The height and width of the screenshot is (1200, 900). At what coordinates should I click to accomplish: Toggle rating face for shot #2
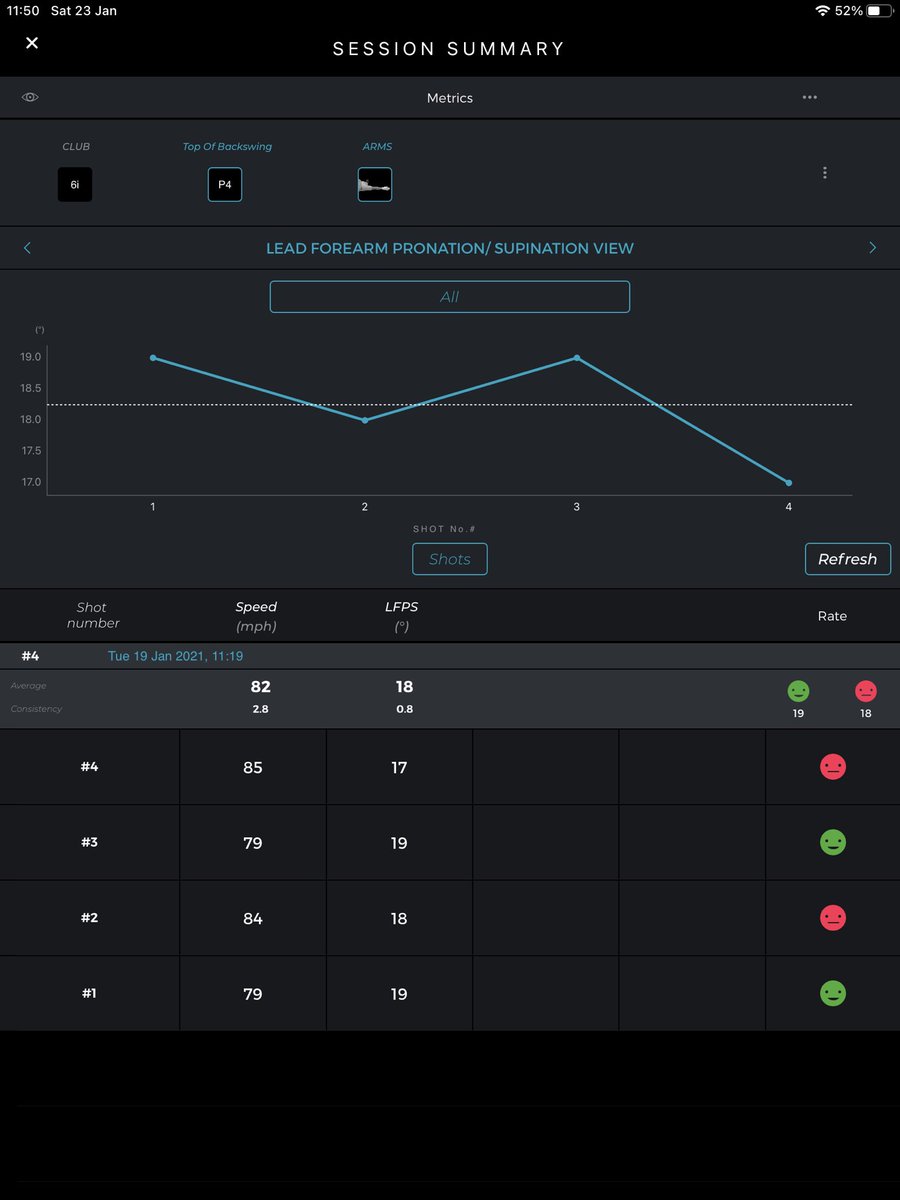(x=832, y=918)
